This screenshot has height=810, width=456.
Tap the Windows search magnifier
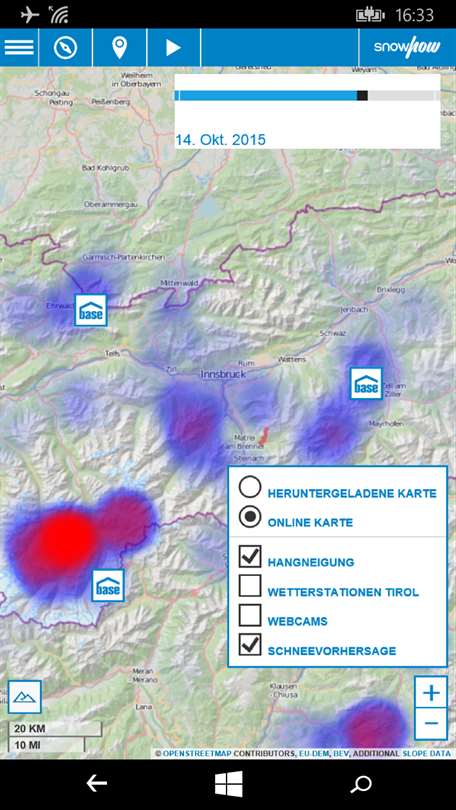[x=360, y=784]
